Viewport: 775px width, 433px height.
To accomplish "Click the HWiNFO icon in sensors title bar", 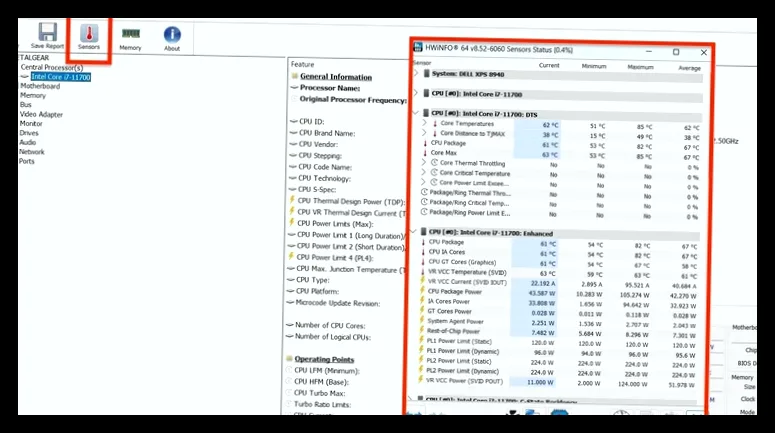I will coord(418,48).
